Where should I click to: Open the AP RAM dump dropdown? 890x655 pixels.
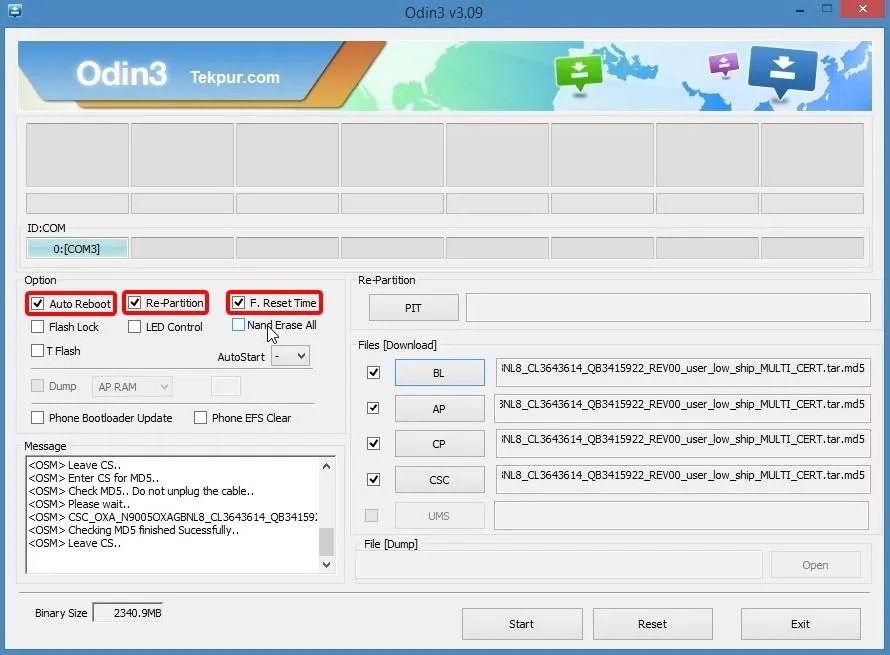tap(132, 387)
